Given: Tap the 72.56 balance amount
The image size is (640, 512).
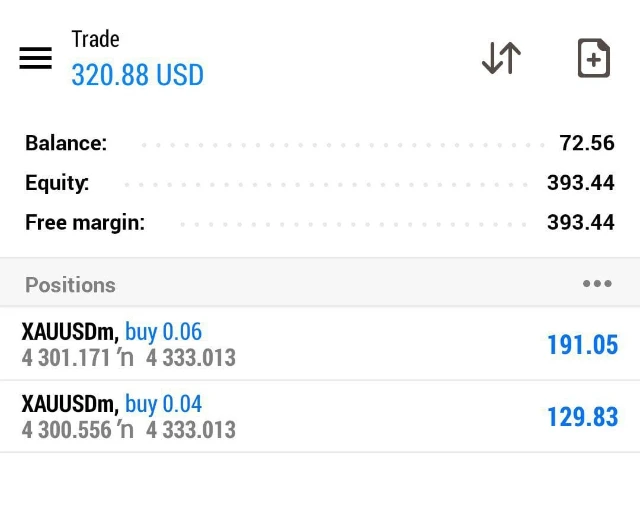Looking at the screenshot, I should click(x=587, y=143).
